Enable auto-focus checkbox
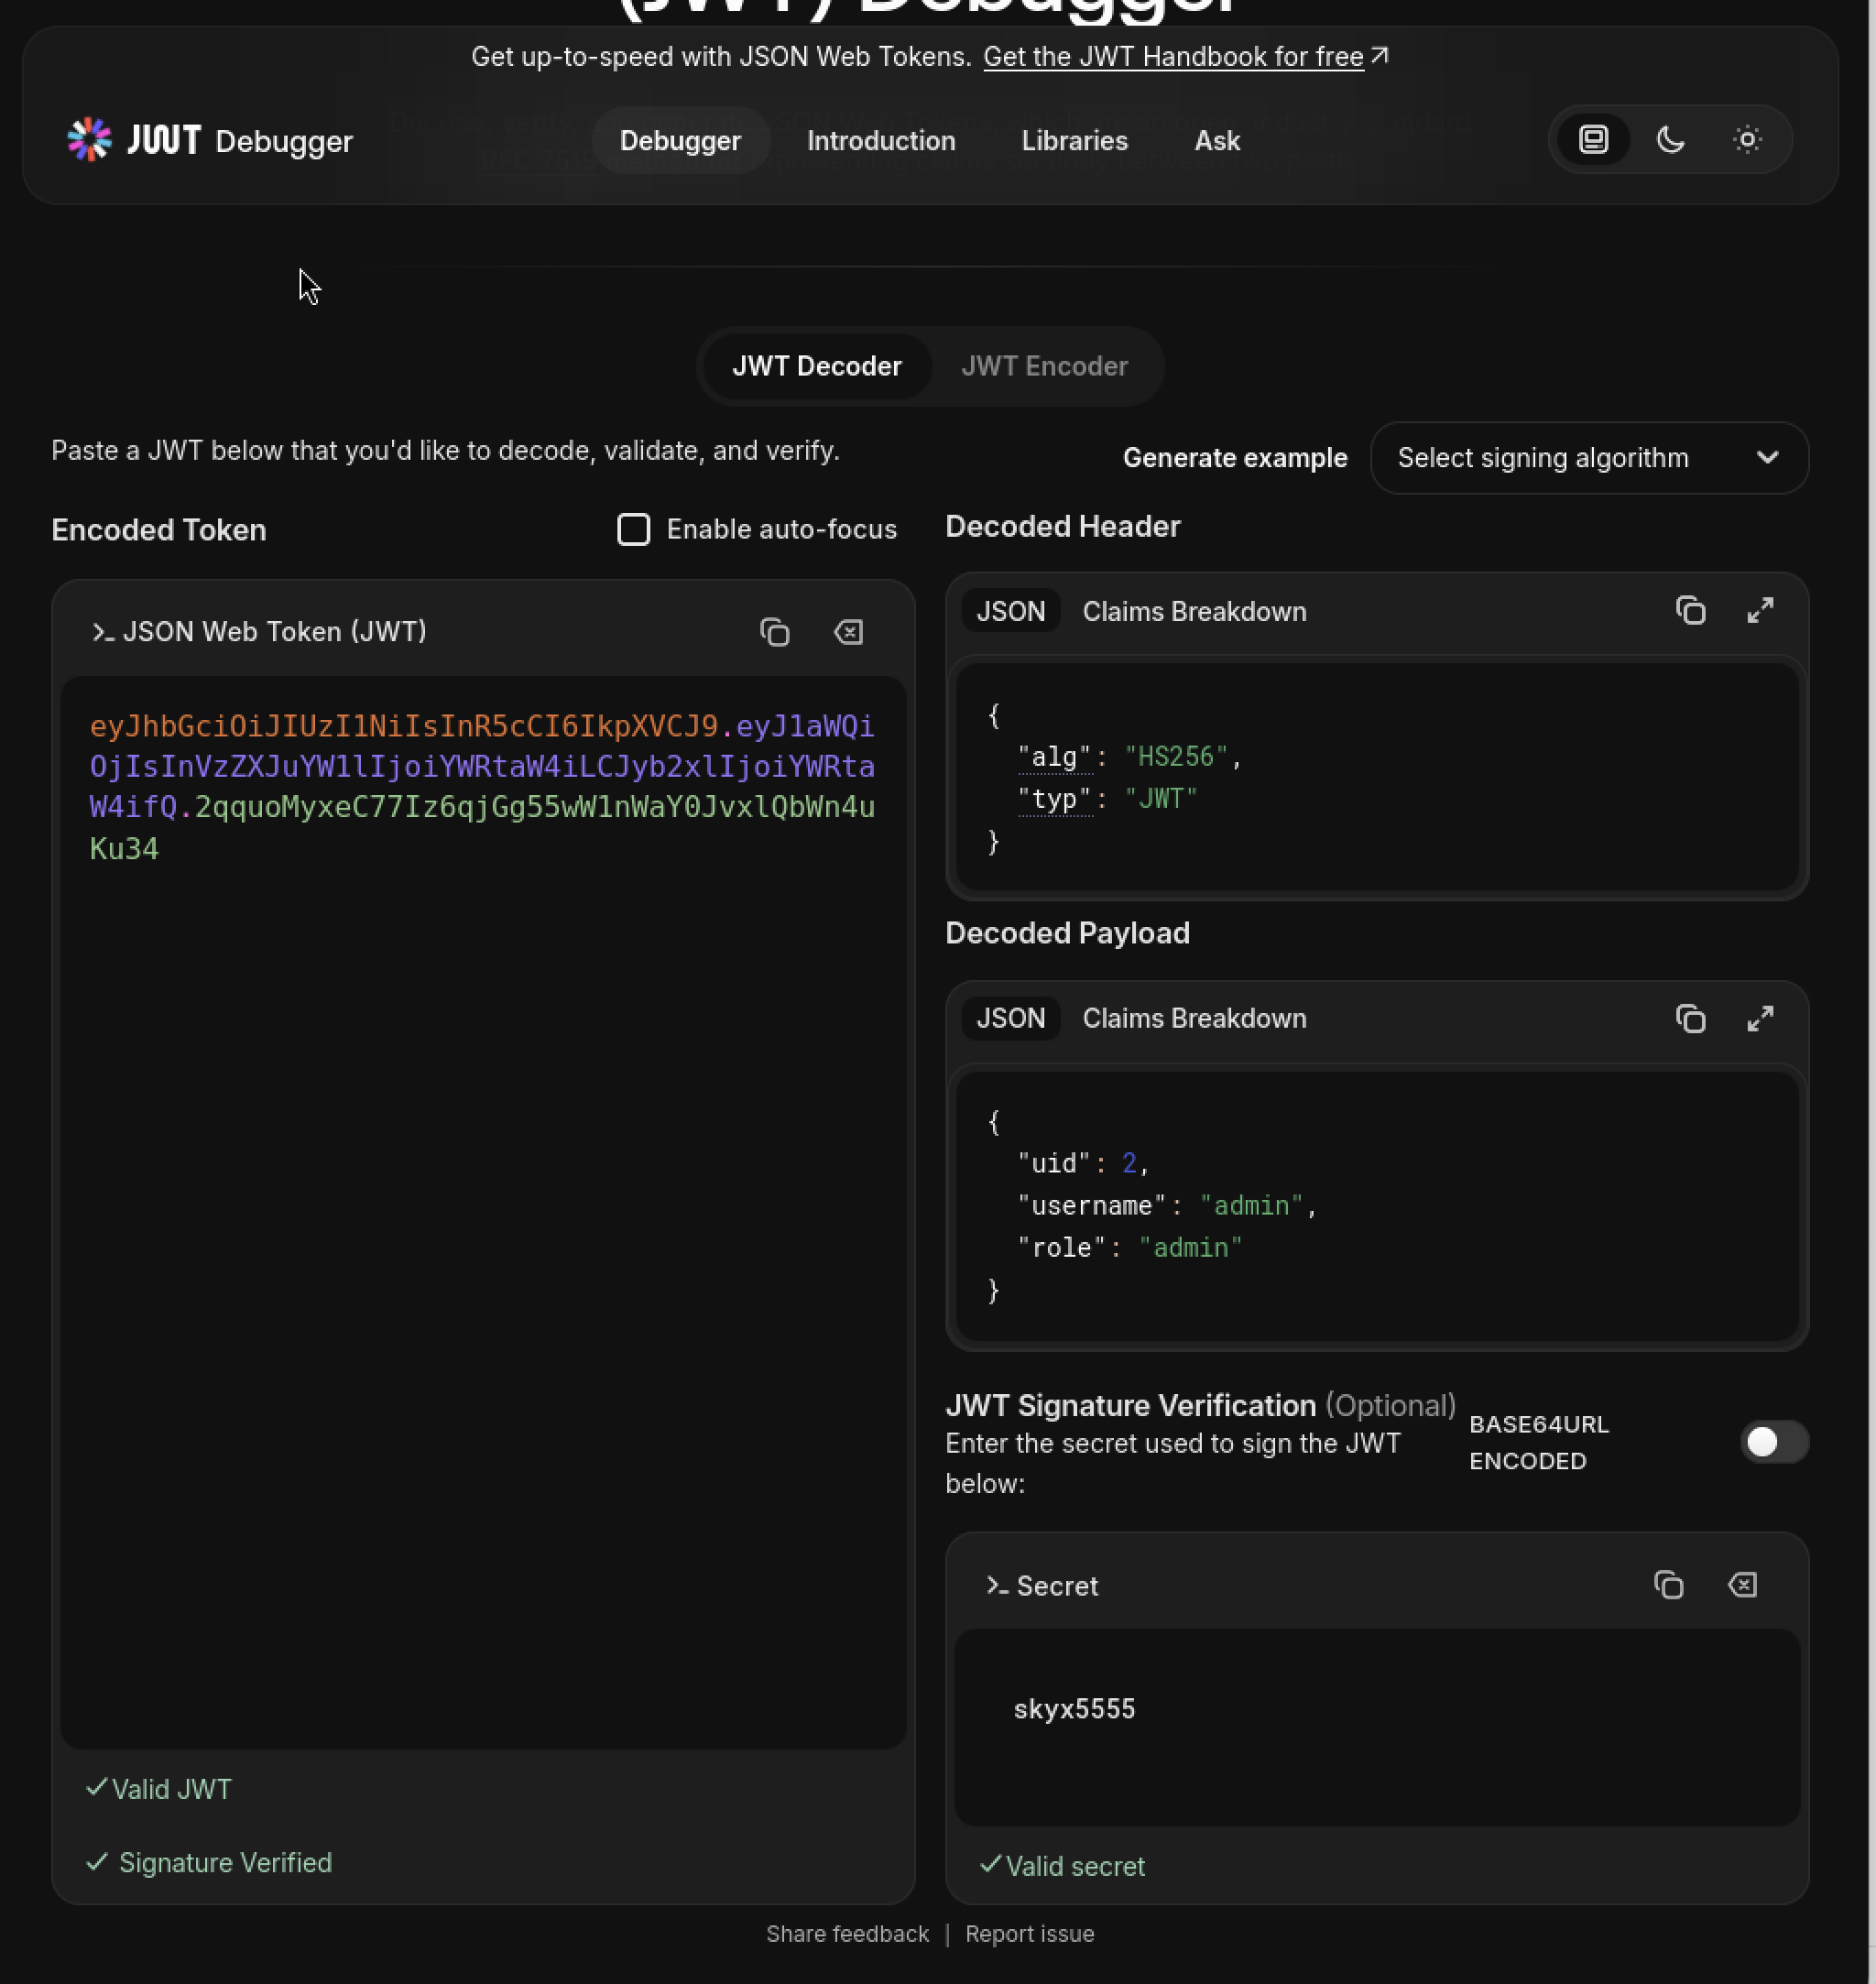This screenshot has width=1876, height=1984. tap(633, 529)
